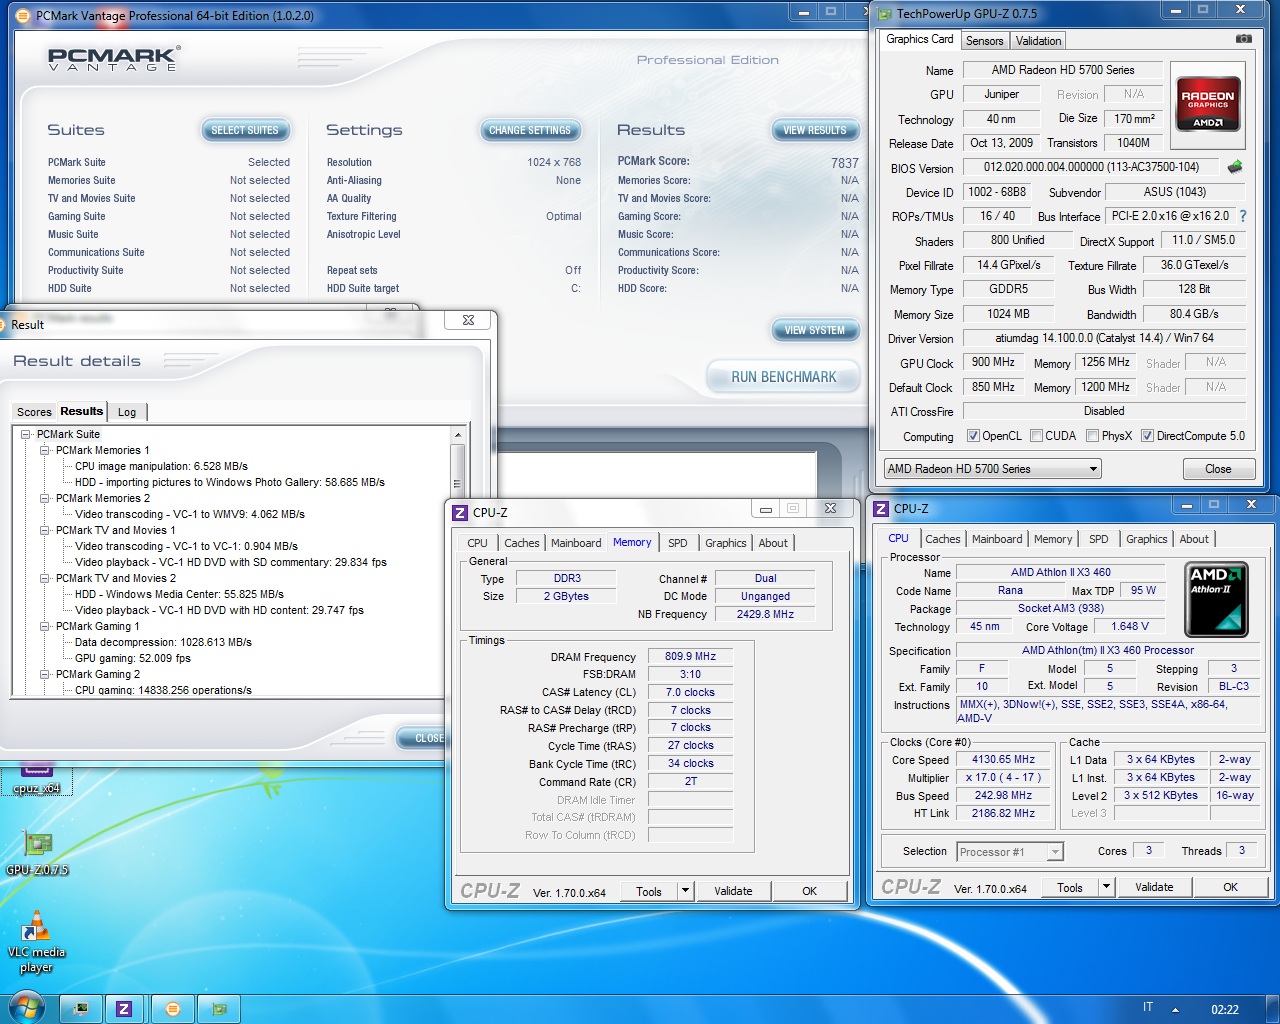Select SPD tab in Memory CPU-Z window
Image resolution: width=1280 pixels, height=1024 pixels.
click(678, 543)
